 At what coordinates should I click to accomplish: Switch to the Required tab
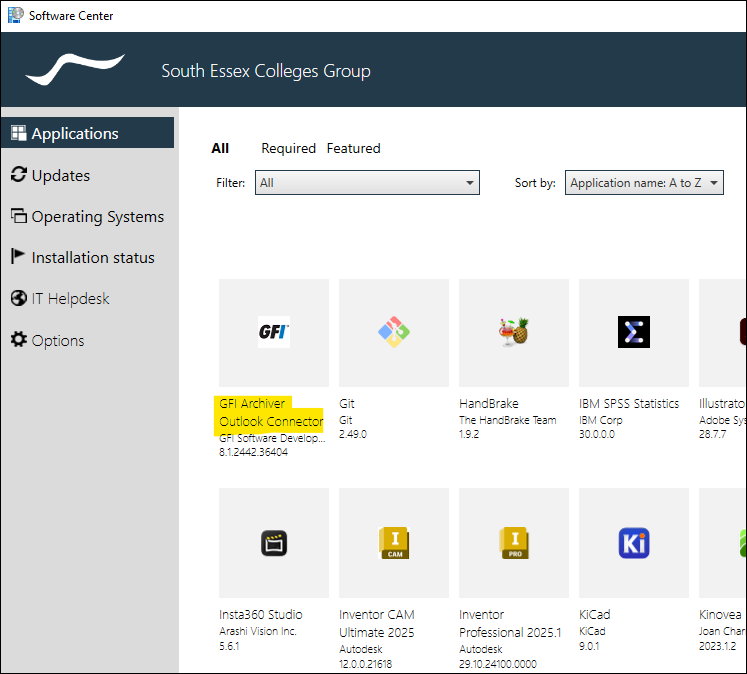point(289,148)
